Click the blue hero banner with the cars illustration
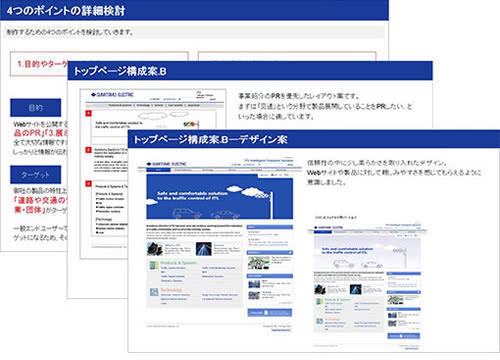 coord(220,196)
